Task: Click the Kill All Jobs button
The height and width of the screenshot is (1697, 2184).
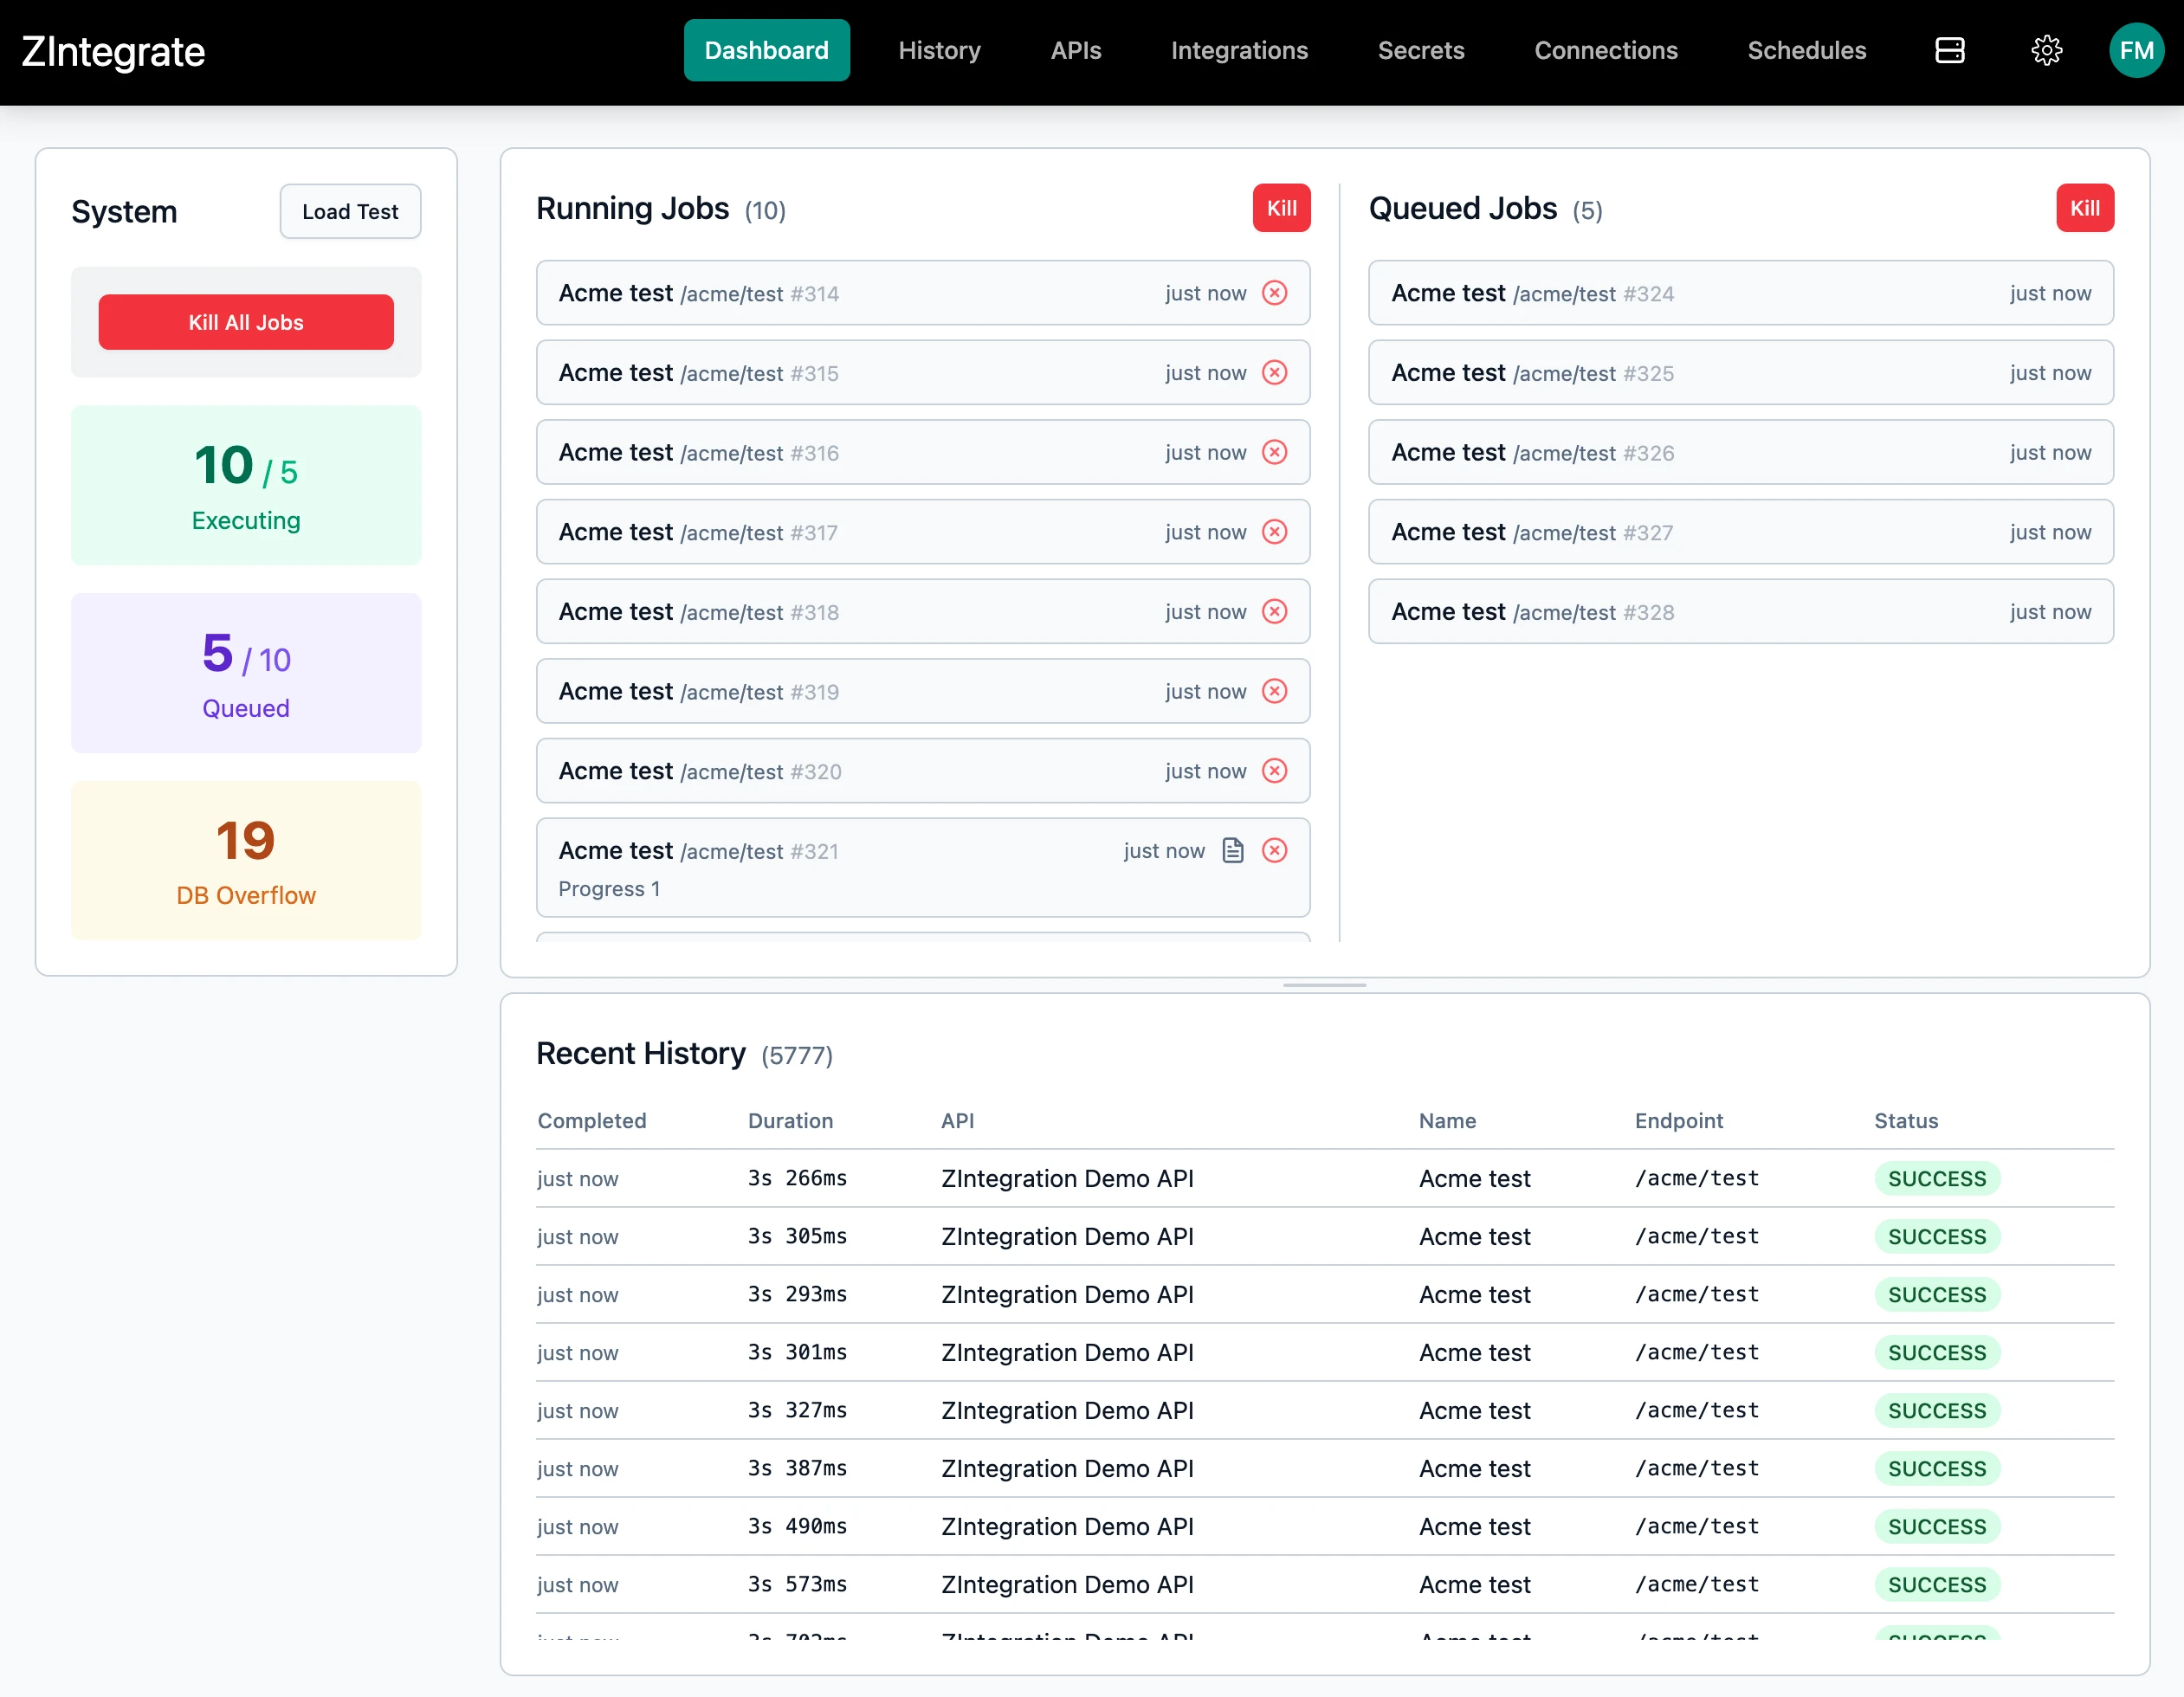Action: coord(245,322)
